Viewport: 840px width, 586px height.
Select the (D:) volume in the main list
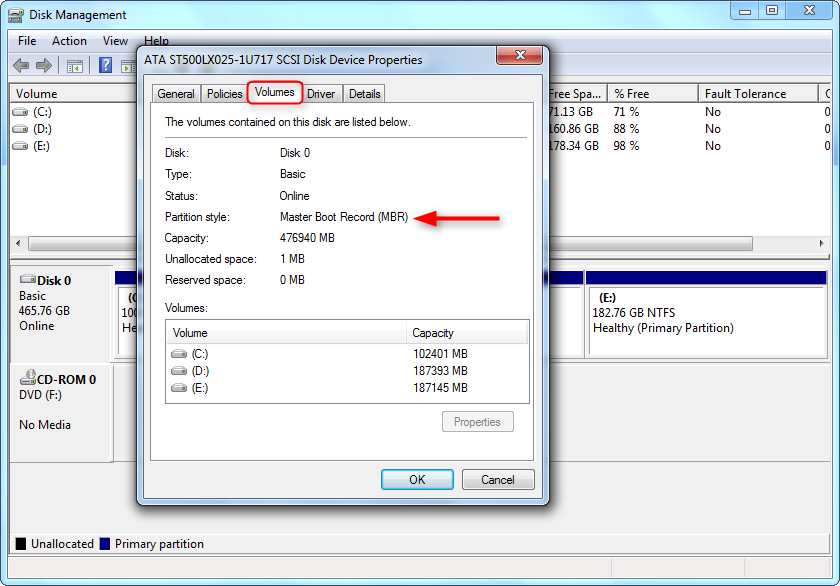point(41,129)
